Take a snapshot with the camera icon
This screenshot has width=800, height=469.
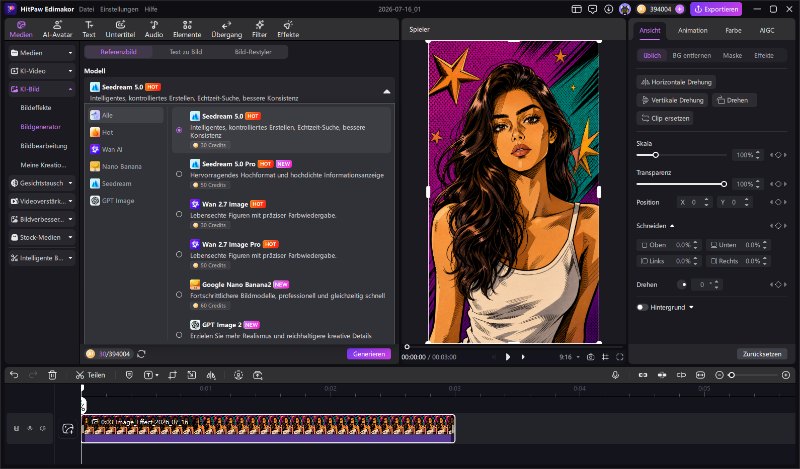tap(590, 357)
